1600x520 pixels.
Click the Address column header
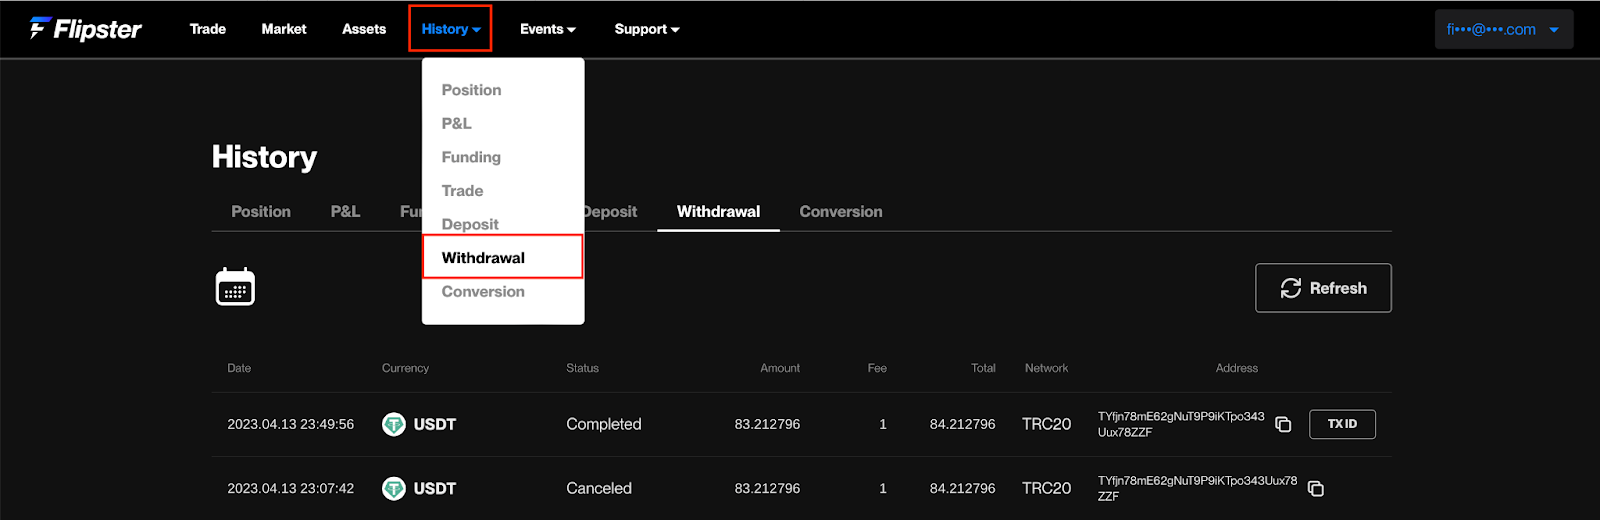coord(1237,368)
